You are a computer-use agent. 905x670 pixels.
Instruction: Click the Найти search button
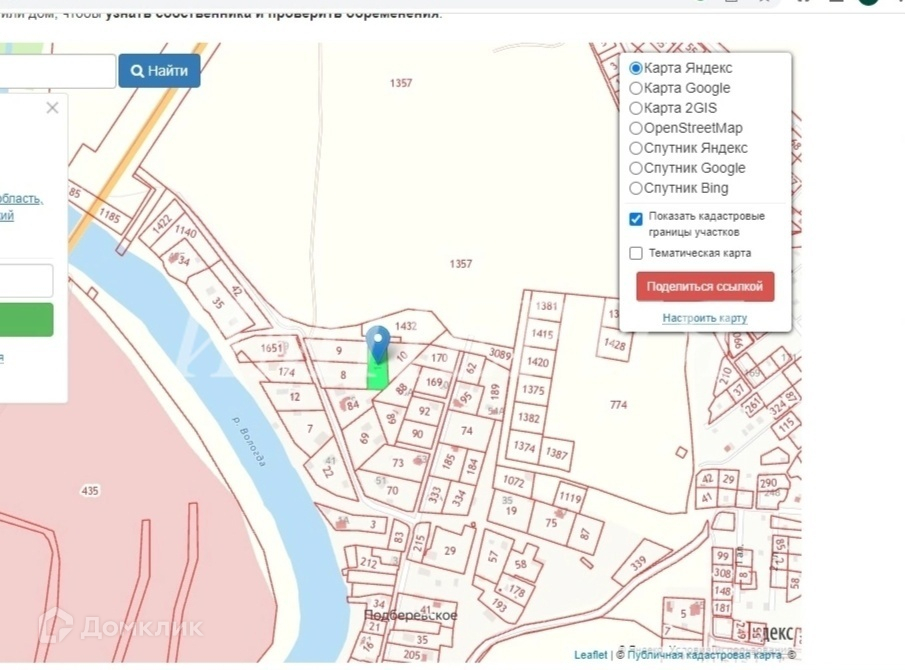159,71
